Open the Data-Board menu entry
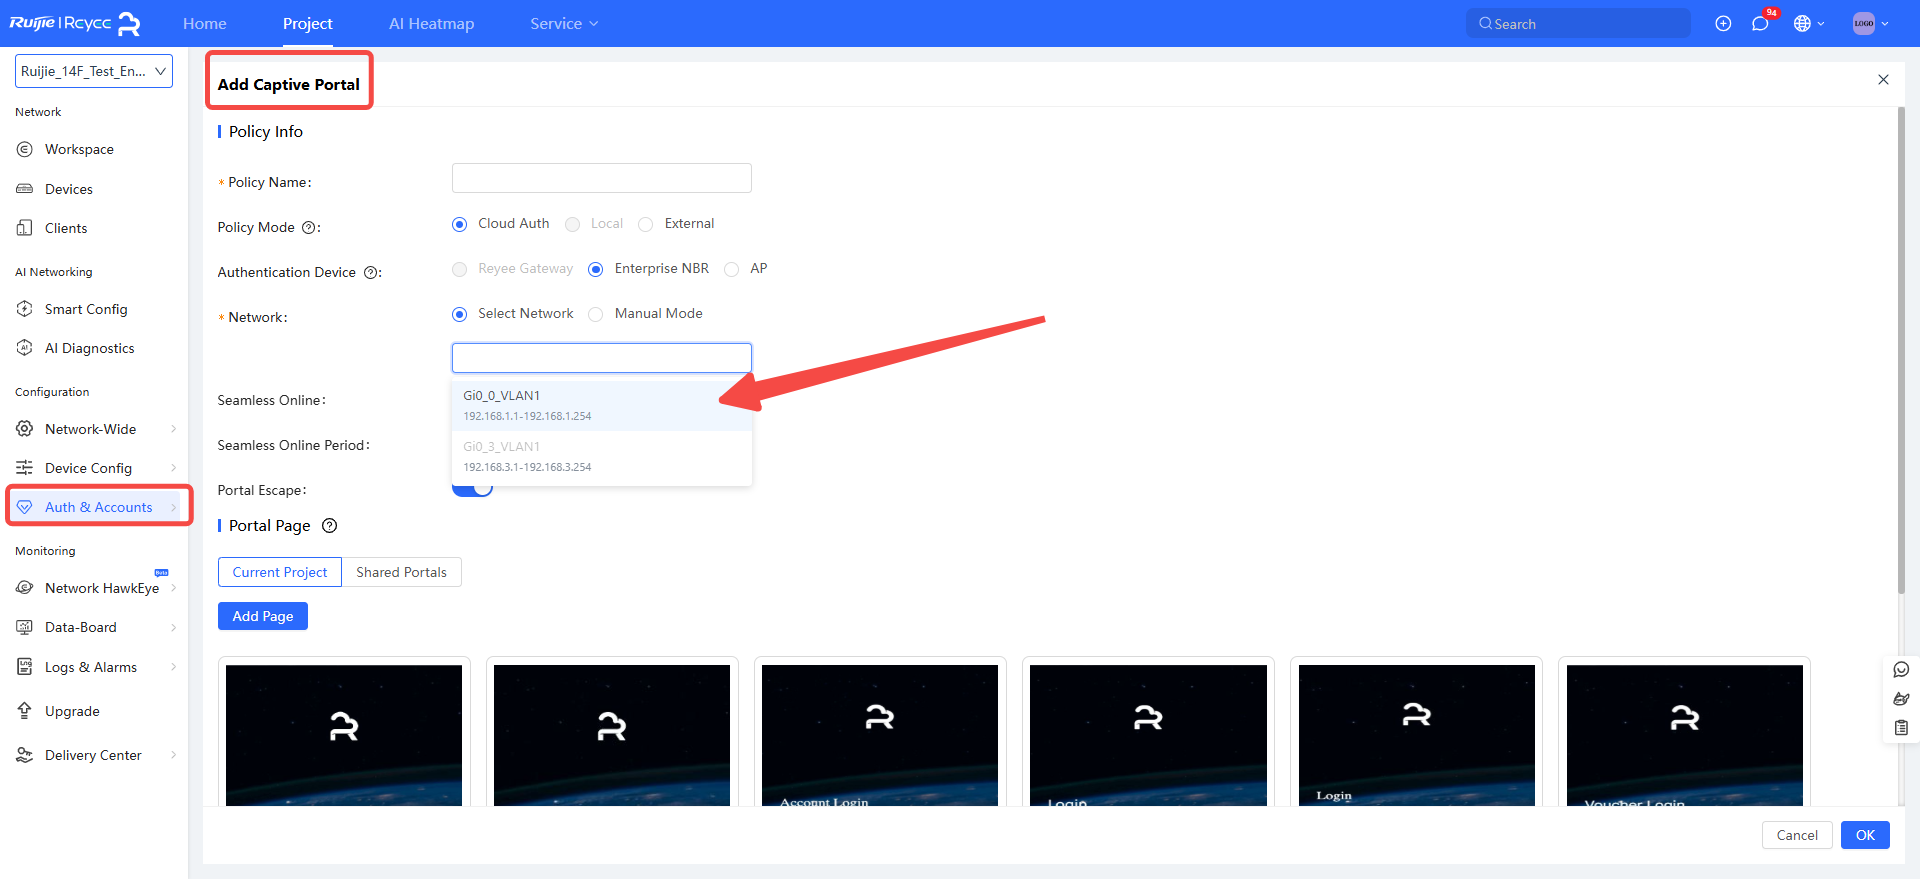1920x879 pixels. tap(81, 627)
